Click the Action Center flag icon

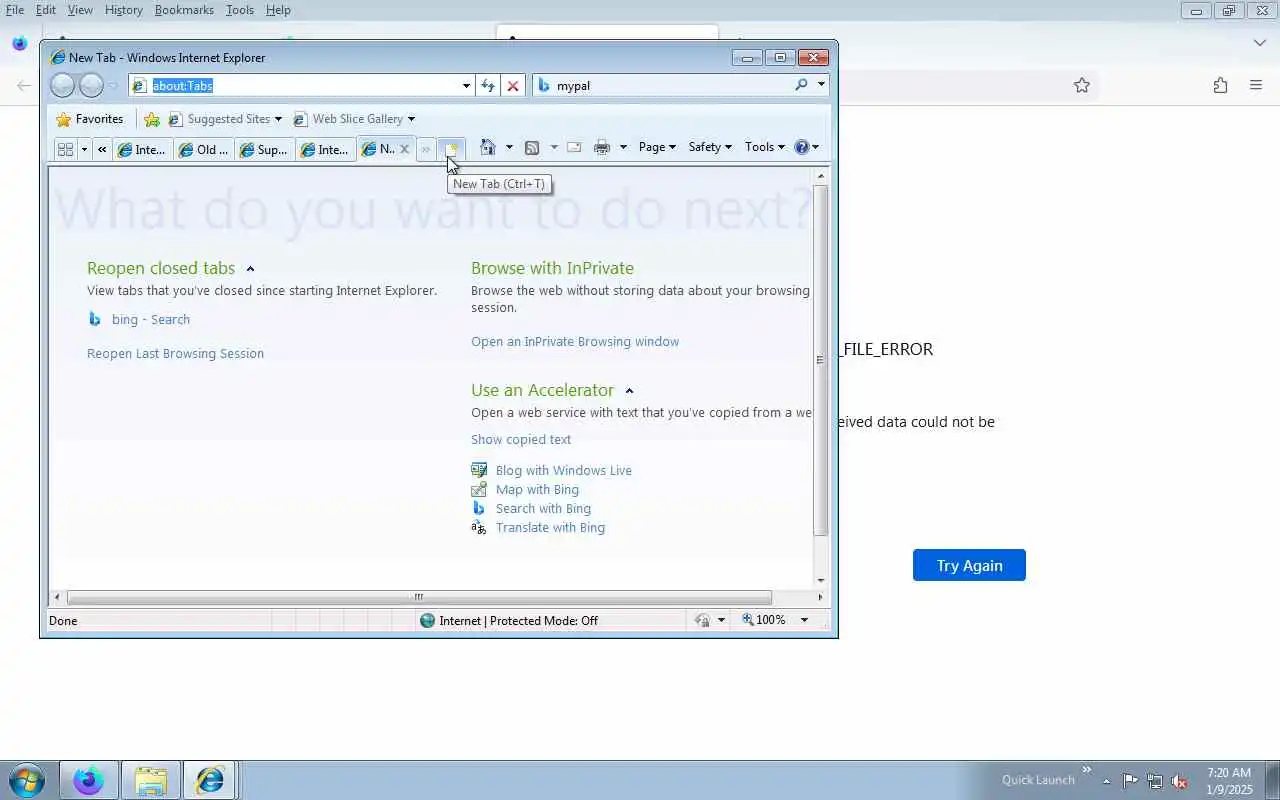click(x=1130, y=781)
